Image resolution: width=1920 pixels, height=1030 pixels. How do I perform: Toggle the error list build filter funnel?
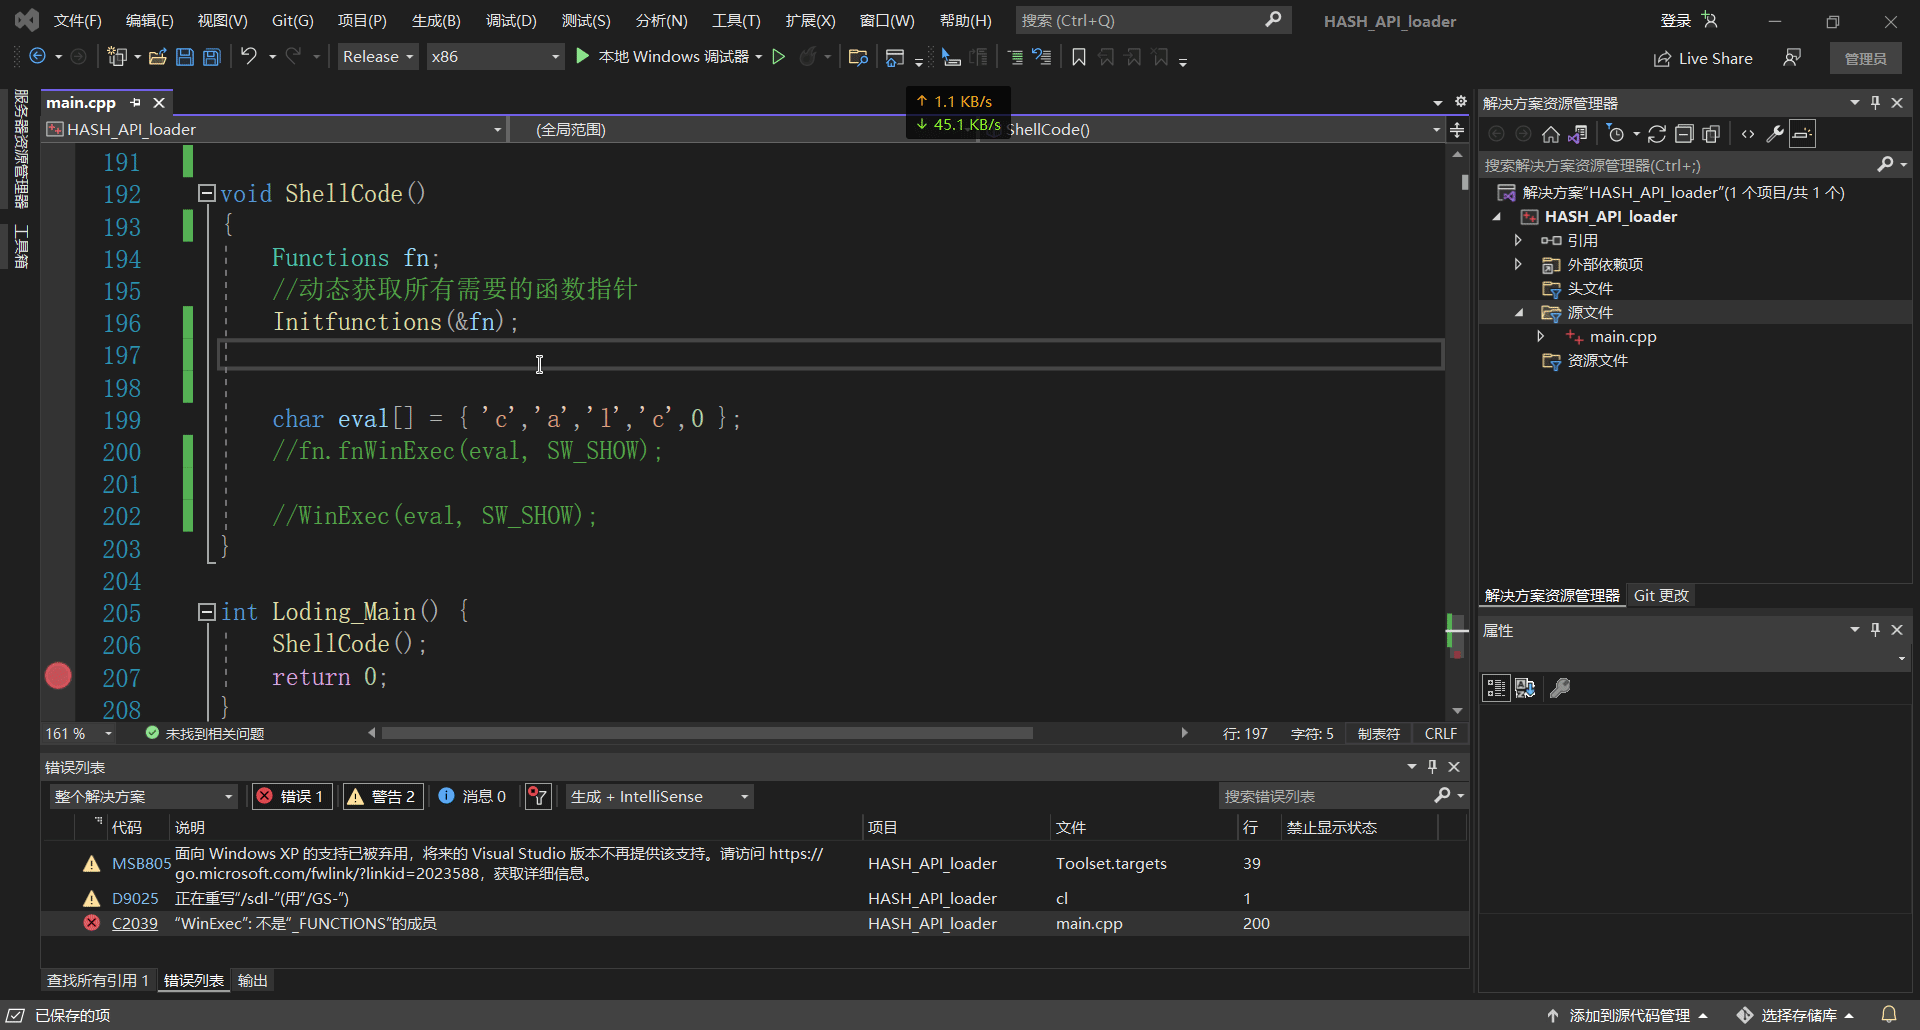click(x=538, y=796)
